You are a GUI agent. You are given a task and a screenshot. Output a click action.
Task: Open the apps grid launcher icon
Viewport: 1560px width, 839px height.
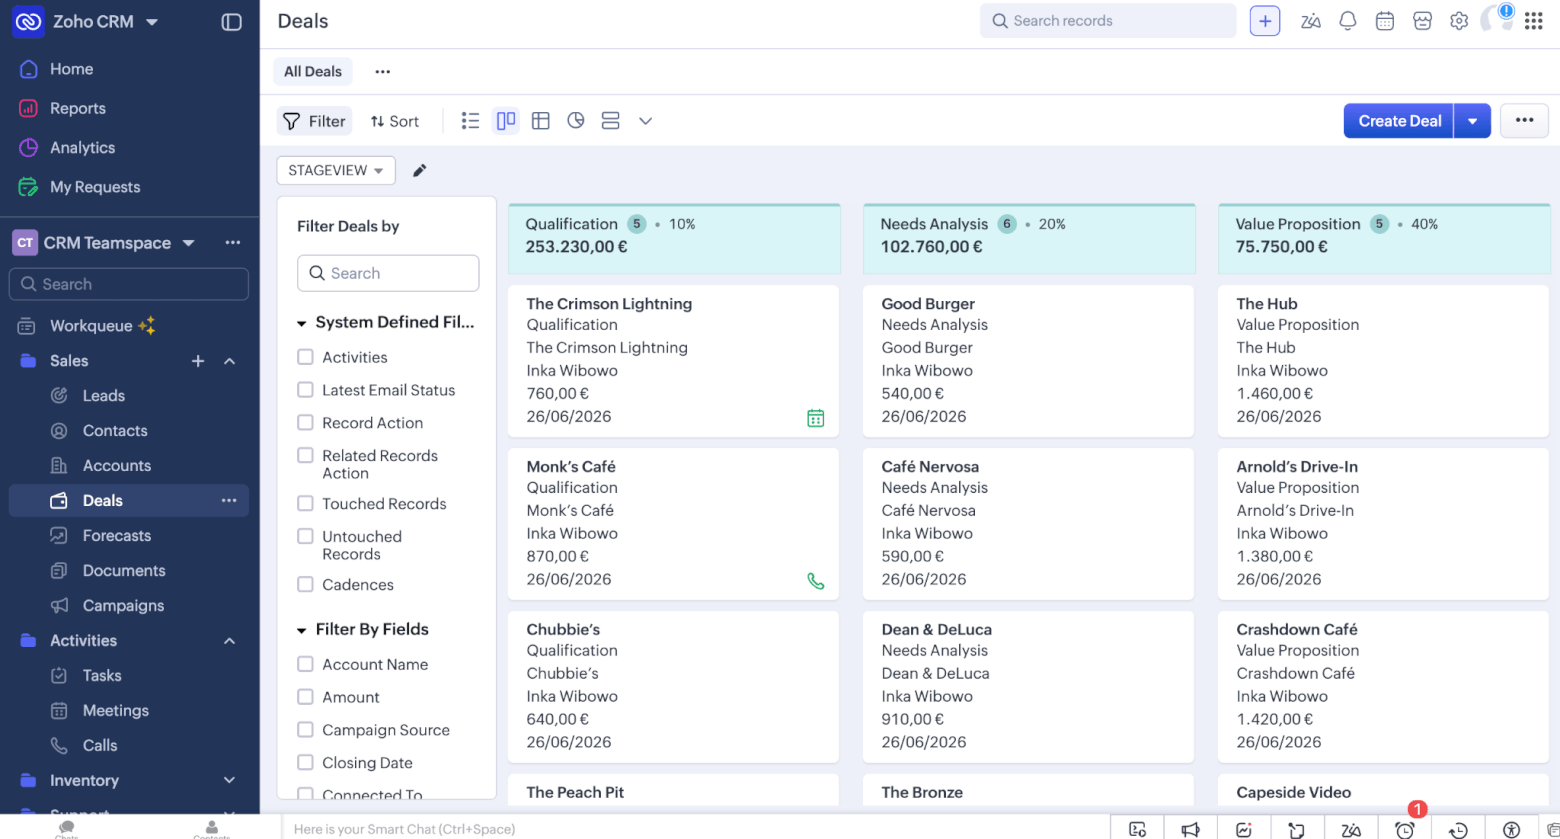pyautogui.click(x=1533, y=21)
